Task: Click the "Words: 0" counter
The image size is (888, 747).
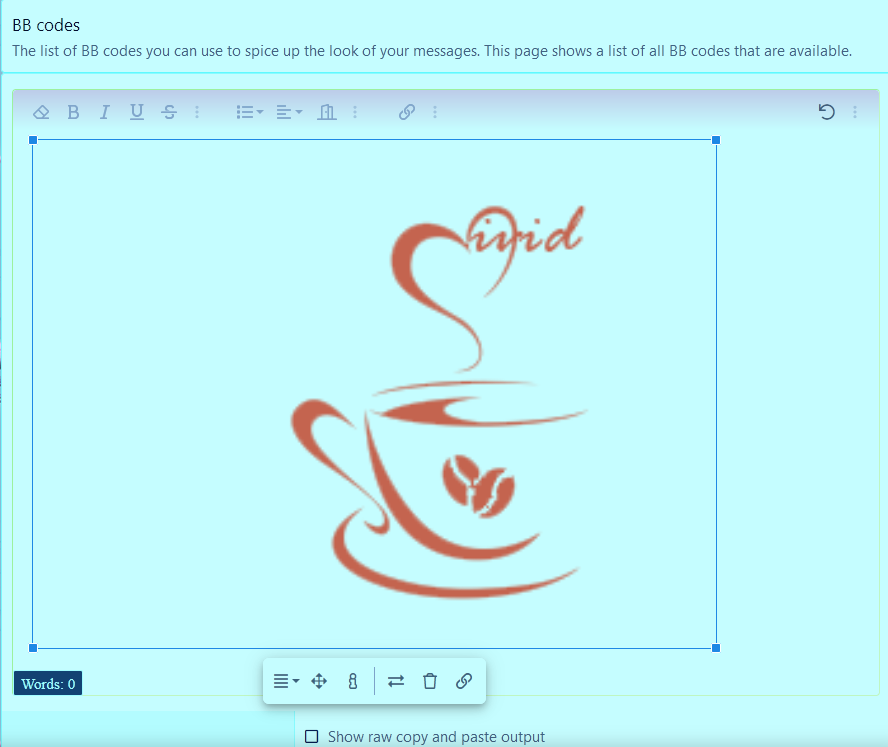Action: coord(48,684)
